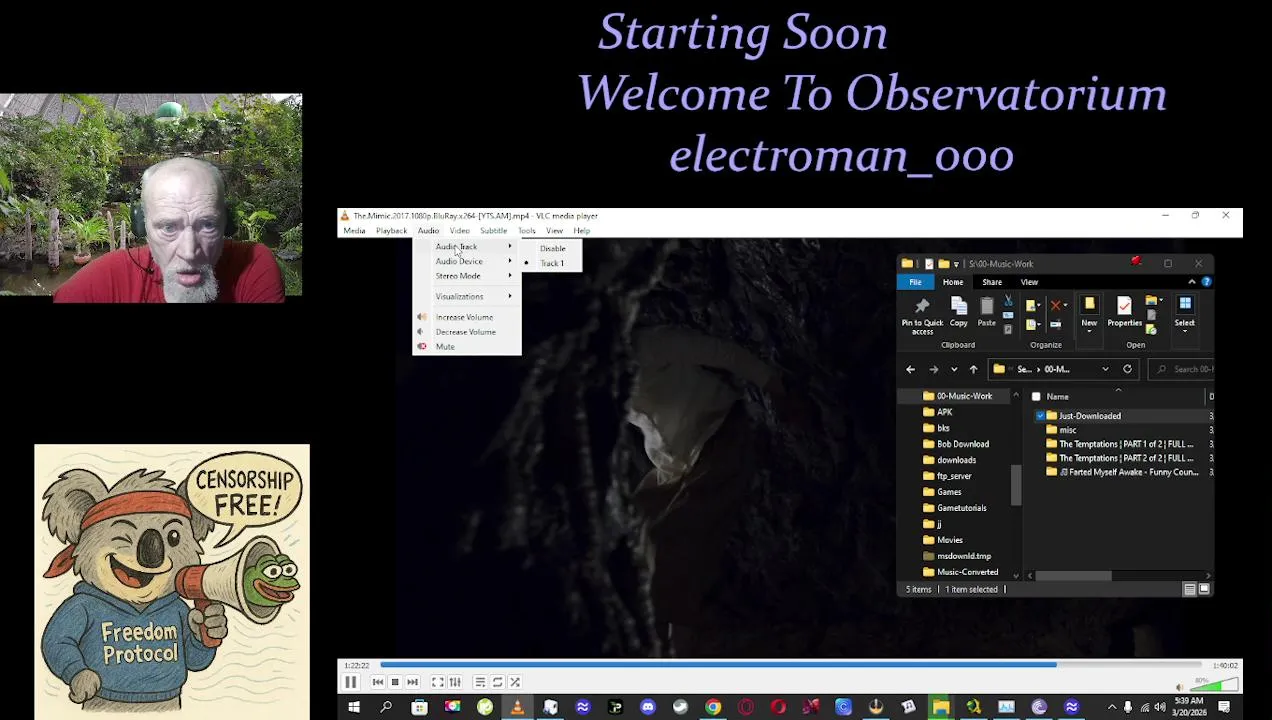The height and width of the screenshot is (720, 1272).
Task: Open Explorer help question icon
Action: click(x=1206, y=282)
